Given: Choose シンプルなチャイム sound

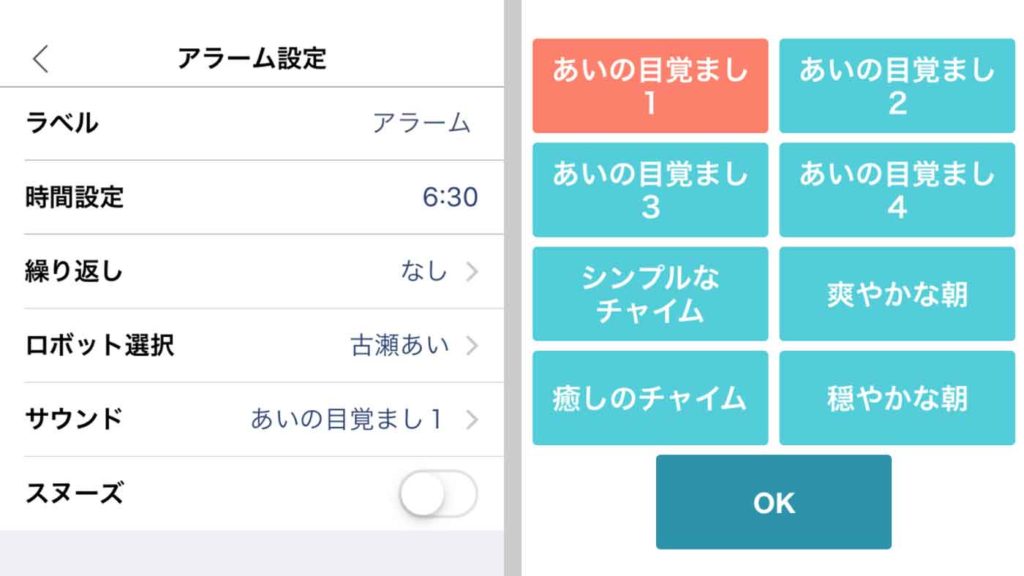Looking at the screenshot, I should click(x=650, y=294).
